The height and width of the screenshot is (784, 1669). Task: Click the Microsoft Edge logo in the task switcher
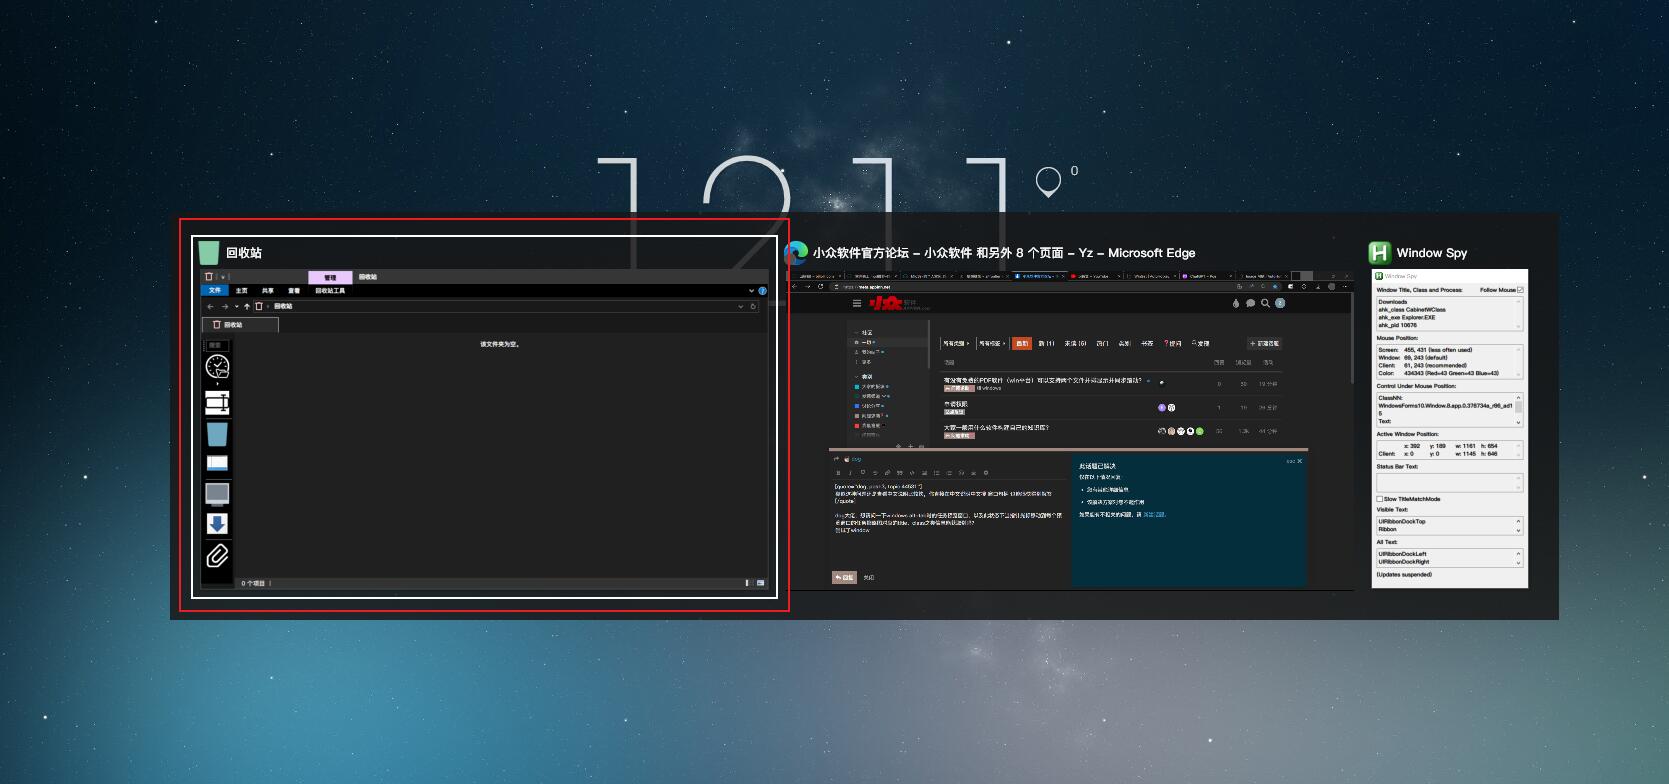point(796,253)
